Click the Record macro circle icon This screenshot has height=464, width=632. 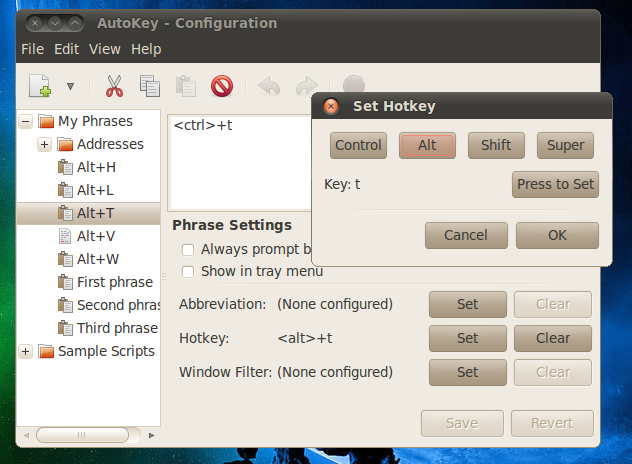pyautogui.click(x=353, y=84)
